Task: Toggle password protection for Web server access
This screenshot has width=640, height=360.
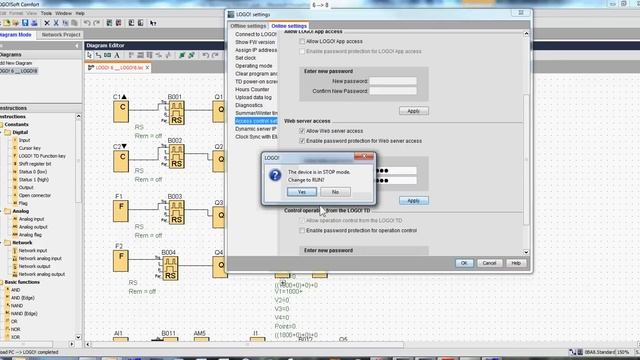Action: [x=302, y=141]
